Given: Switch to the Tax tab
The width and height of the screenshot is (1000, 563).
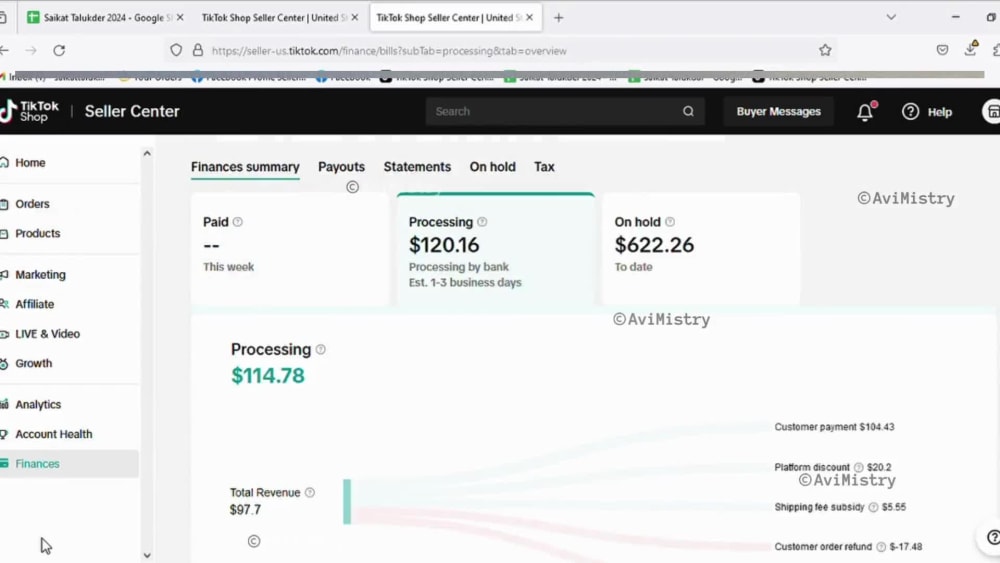Looking at the screenshot, I should click(x=544, y=167).
